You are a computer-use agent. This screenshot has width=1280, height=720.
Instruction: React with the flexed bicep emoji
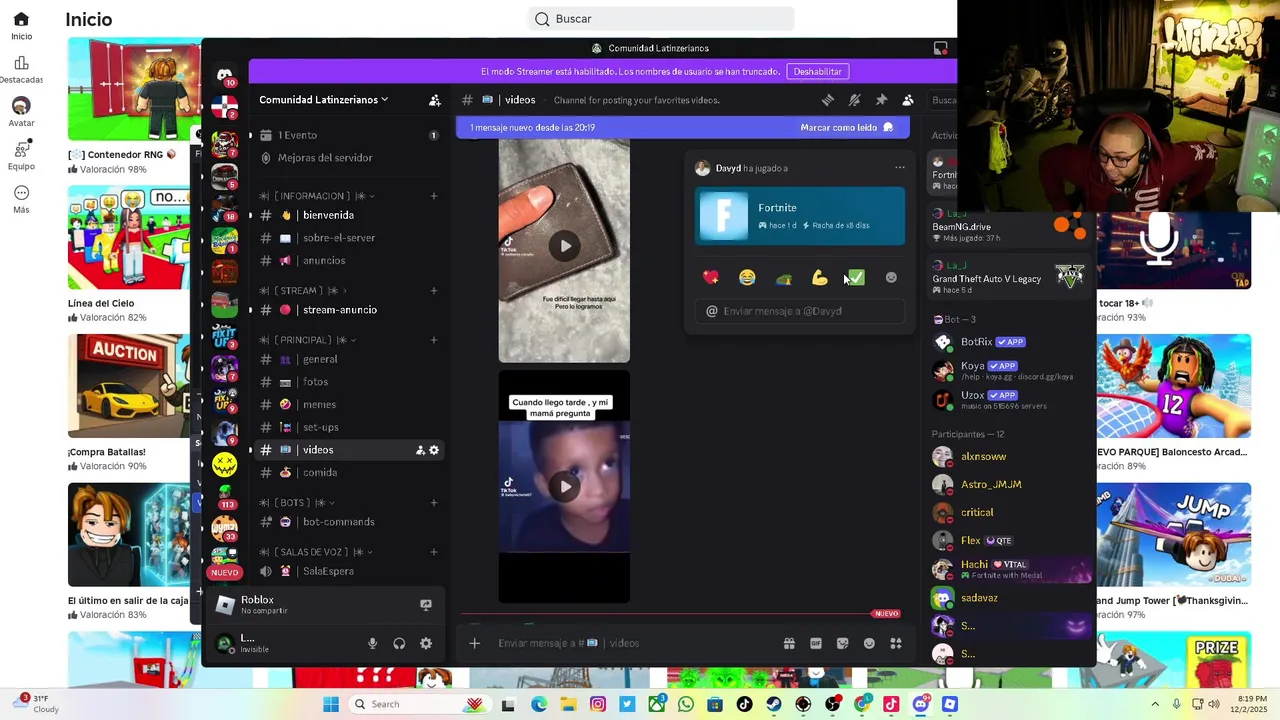coord(819,277)
